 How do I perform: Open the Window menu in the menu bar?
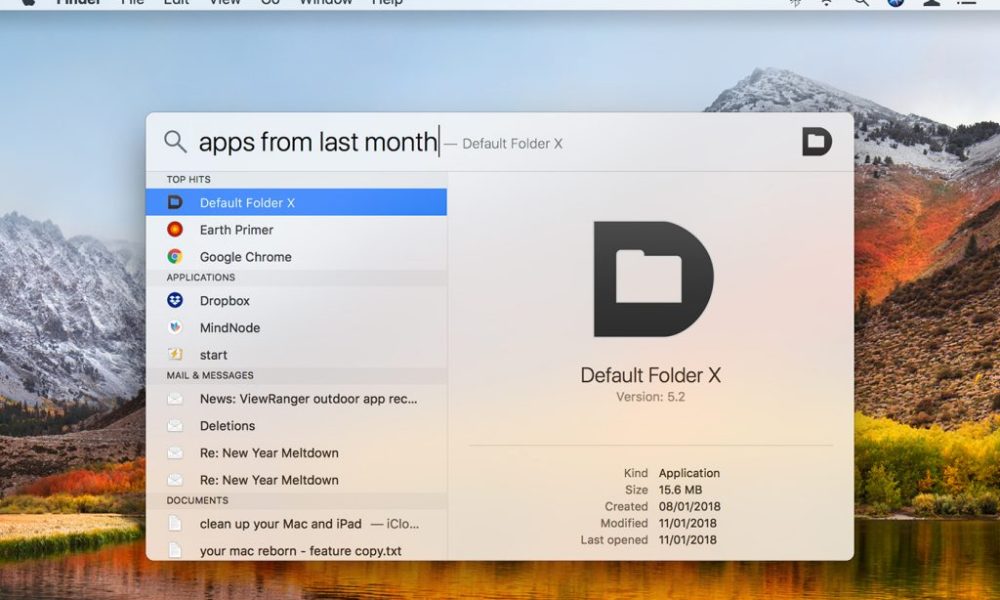[x=325, y=3]
